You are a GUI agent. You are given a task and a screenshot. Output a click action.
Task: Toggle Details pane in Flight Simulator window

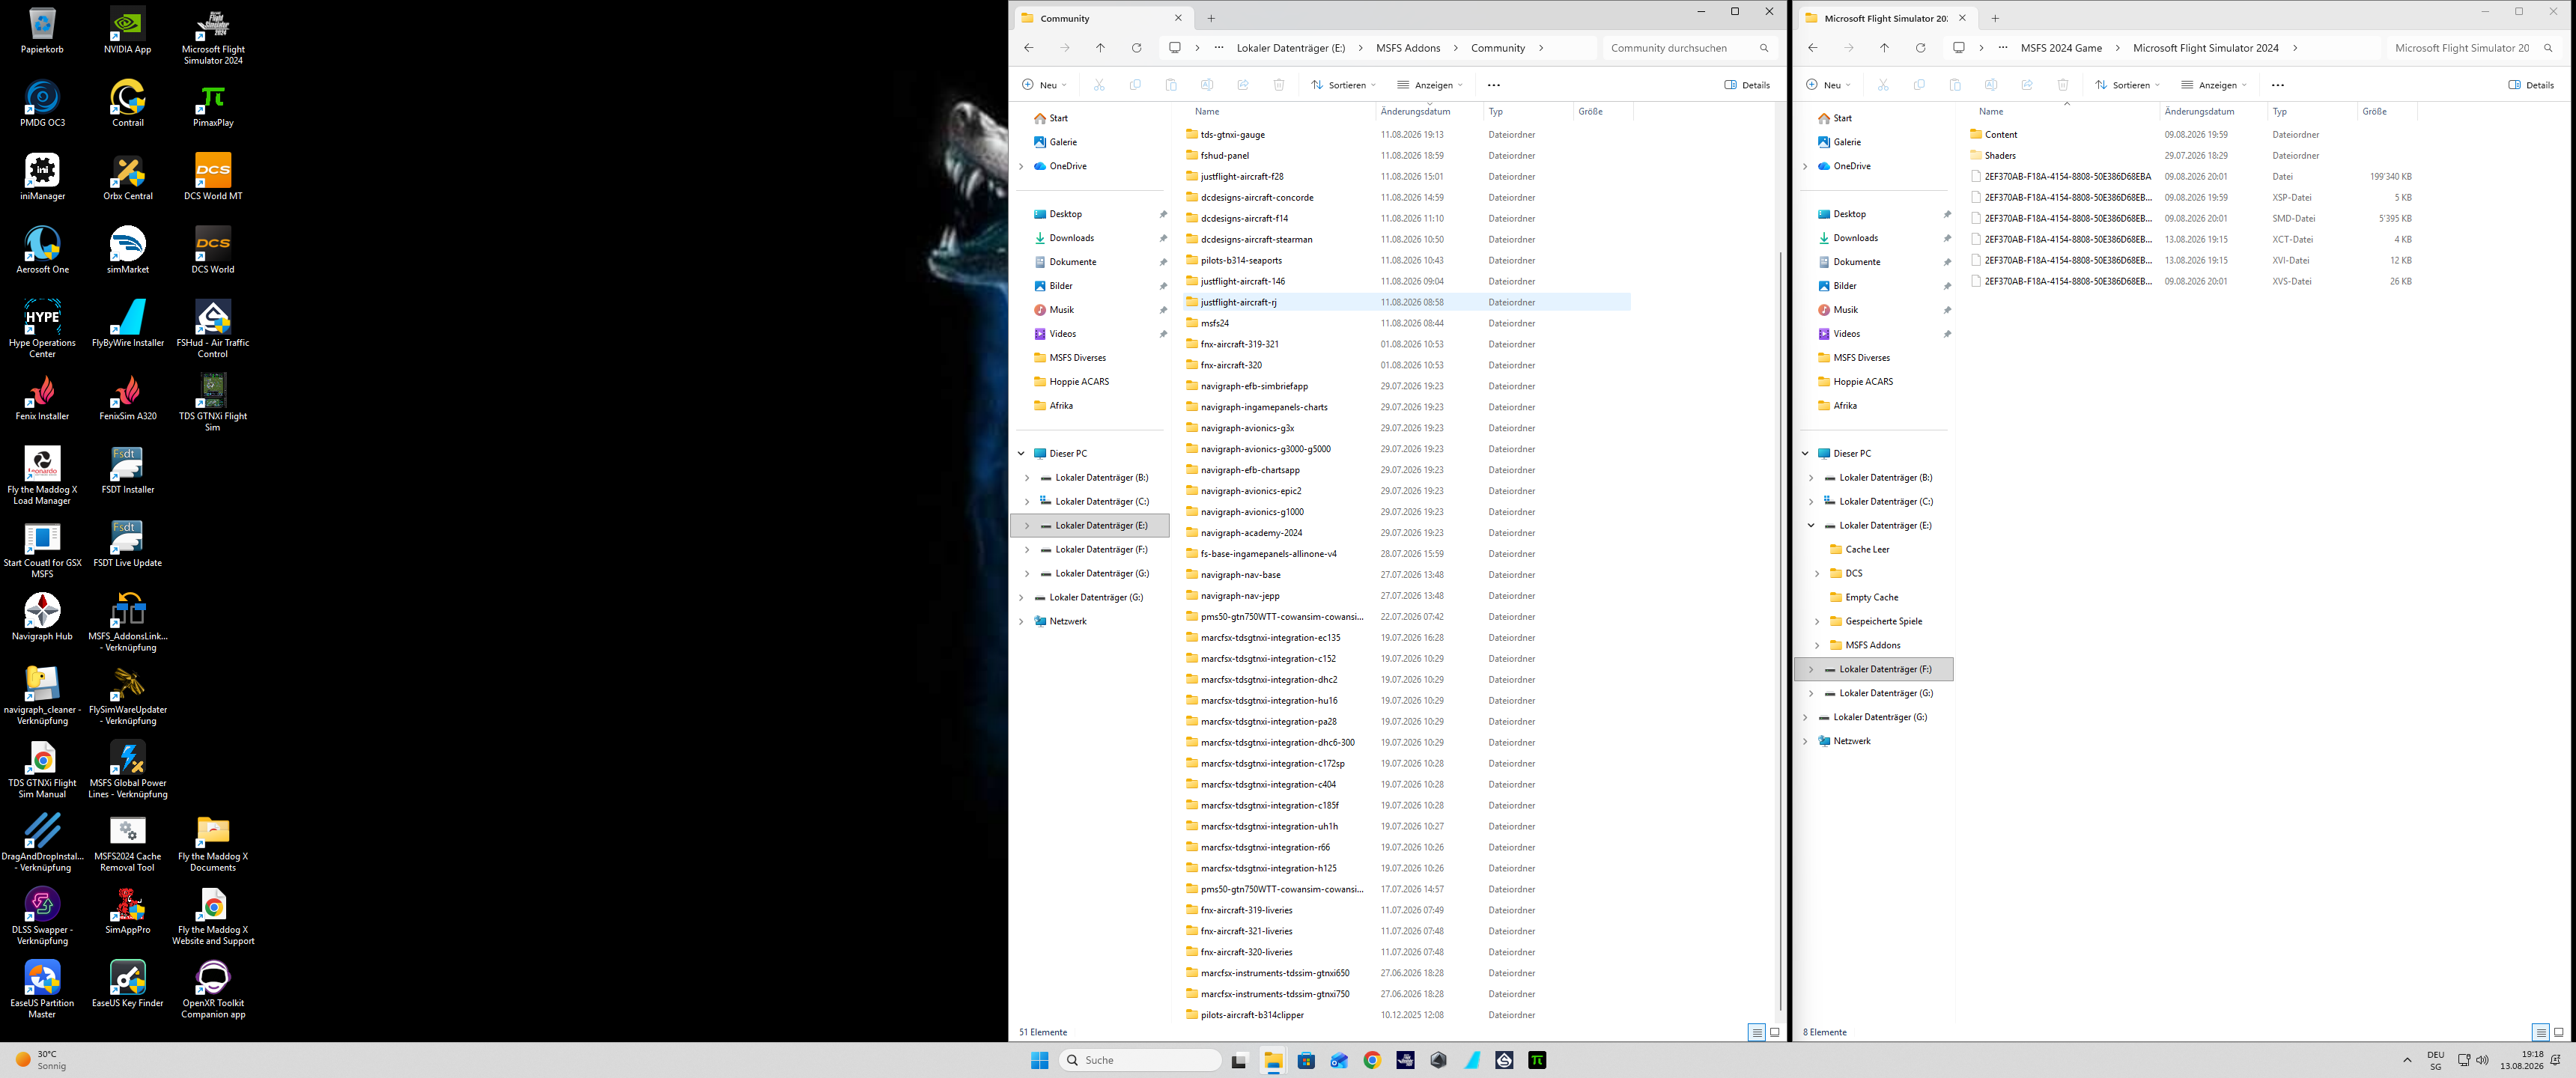(2531, 85)
